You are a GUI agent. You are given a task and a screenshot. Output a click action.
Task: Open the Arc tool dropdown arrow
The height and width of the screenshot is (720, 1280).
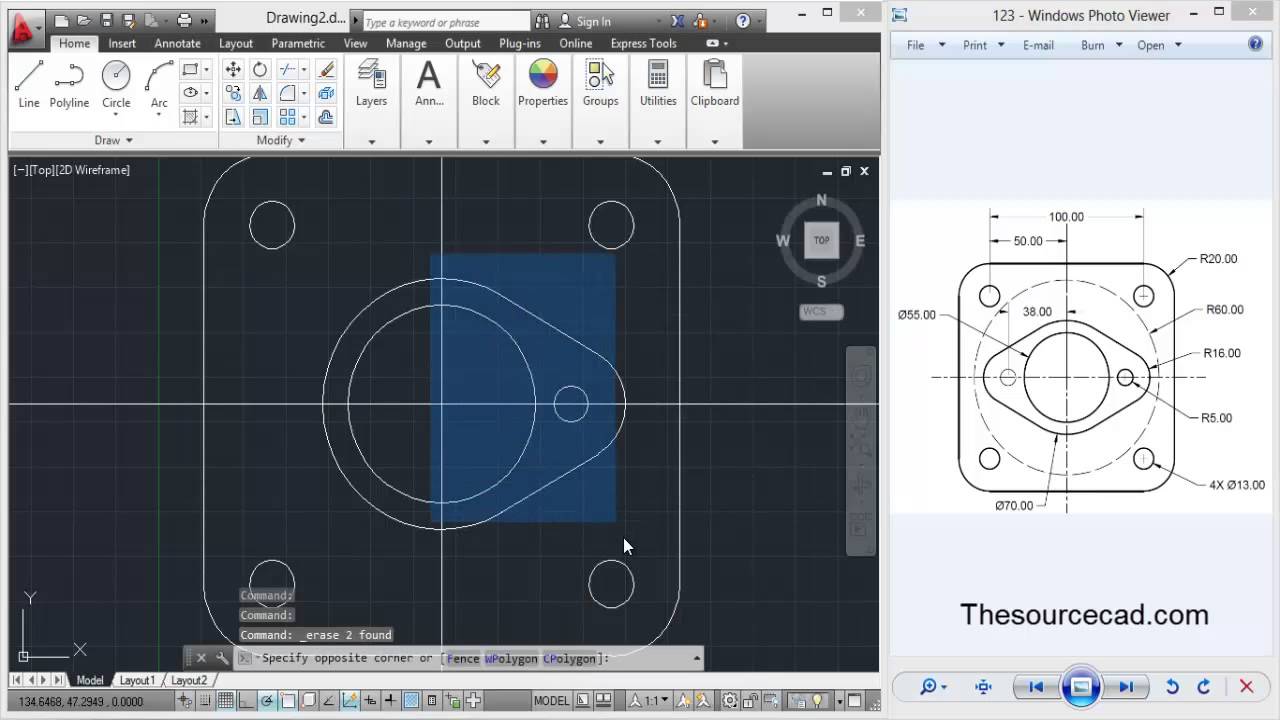coord(159,115)
